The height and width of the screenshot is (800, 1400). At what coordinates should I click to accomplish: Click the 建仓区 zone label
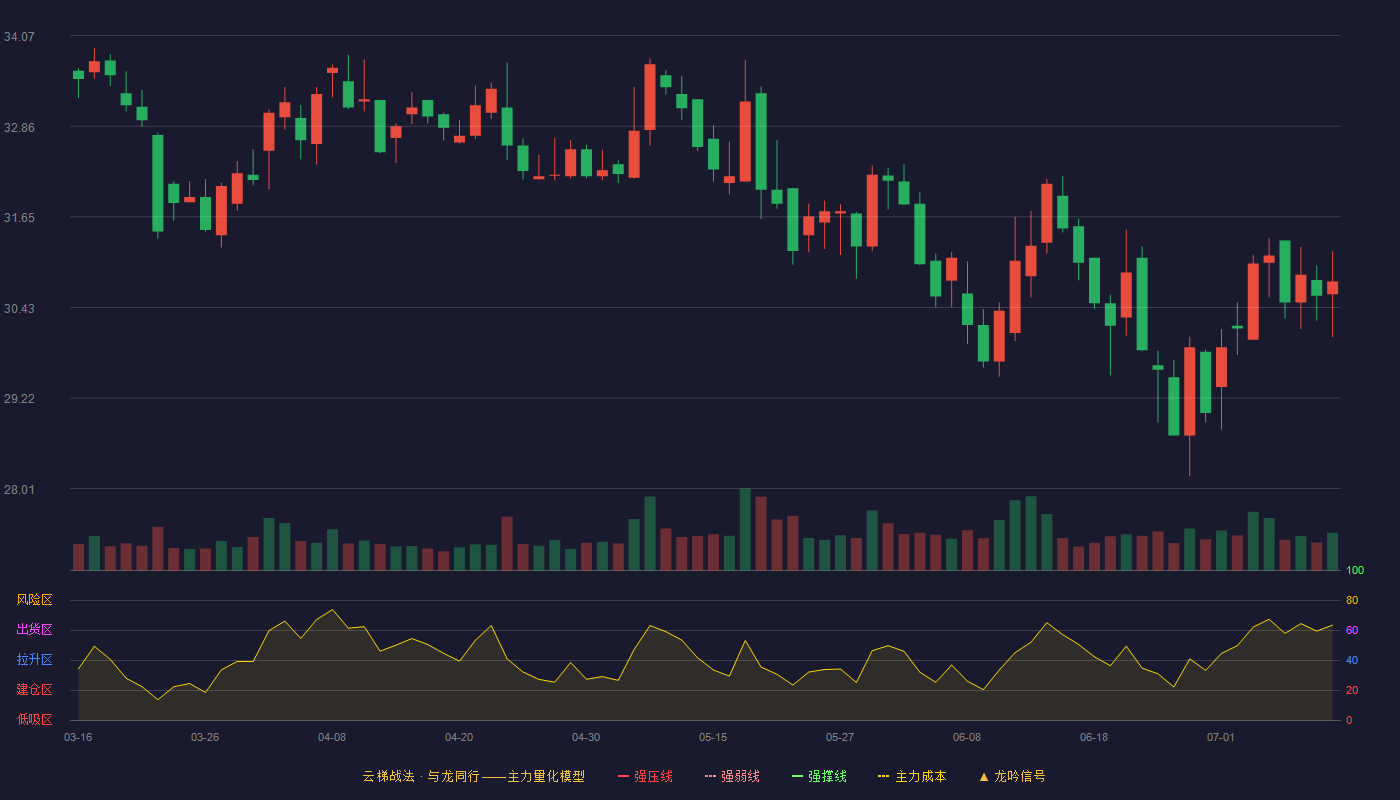[34, 690]
